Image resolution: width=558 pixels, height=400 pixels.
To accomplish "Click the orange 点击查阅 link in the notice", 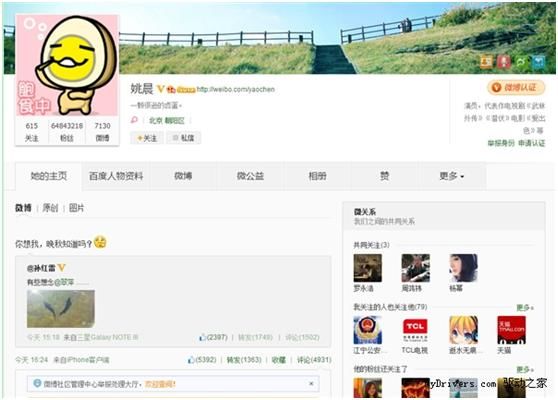I will pos(160,384).
